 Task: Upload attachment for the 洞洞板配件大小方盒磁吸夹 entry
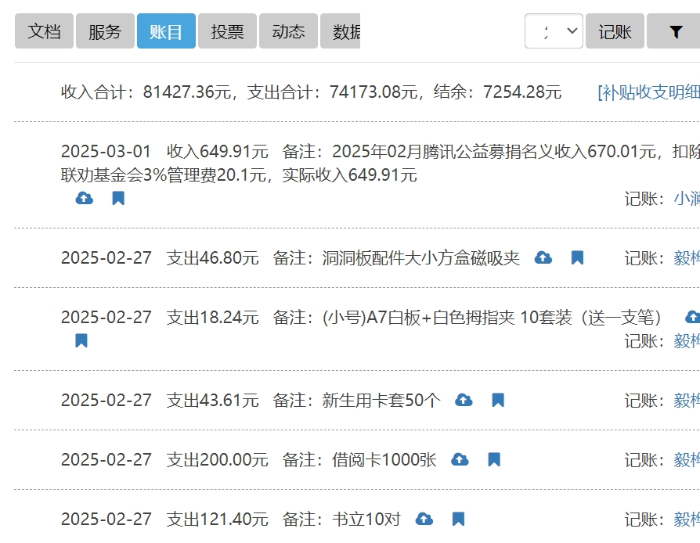point(543,257)
